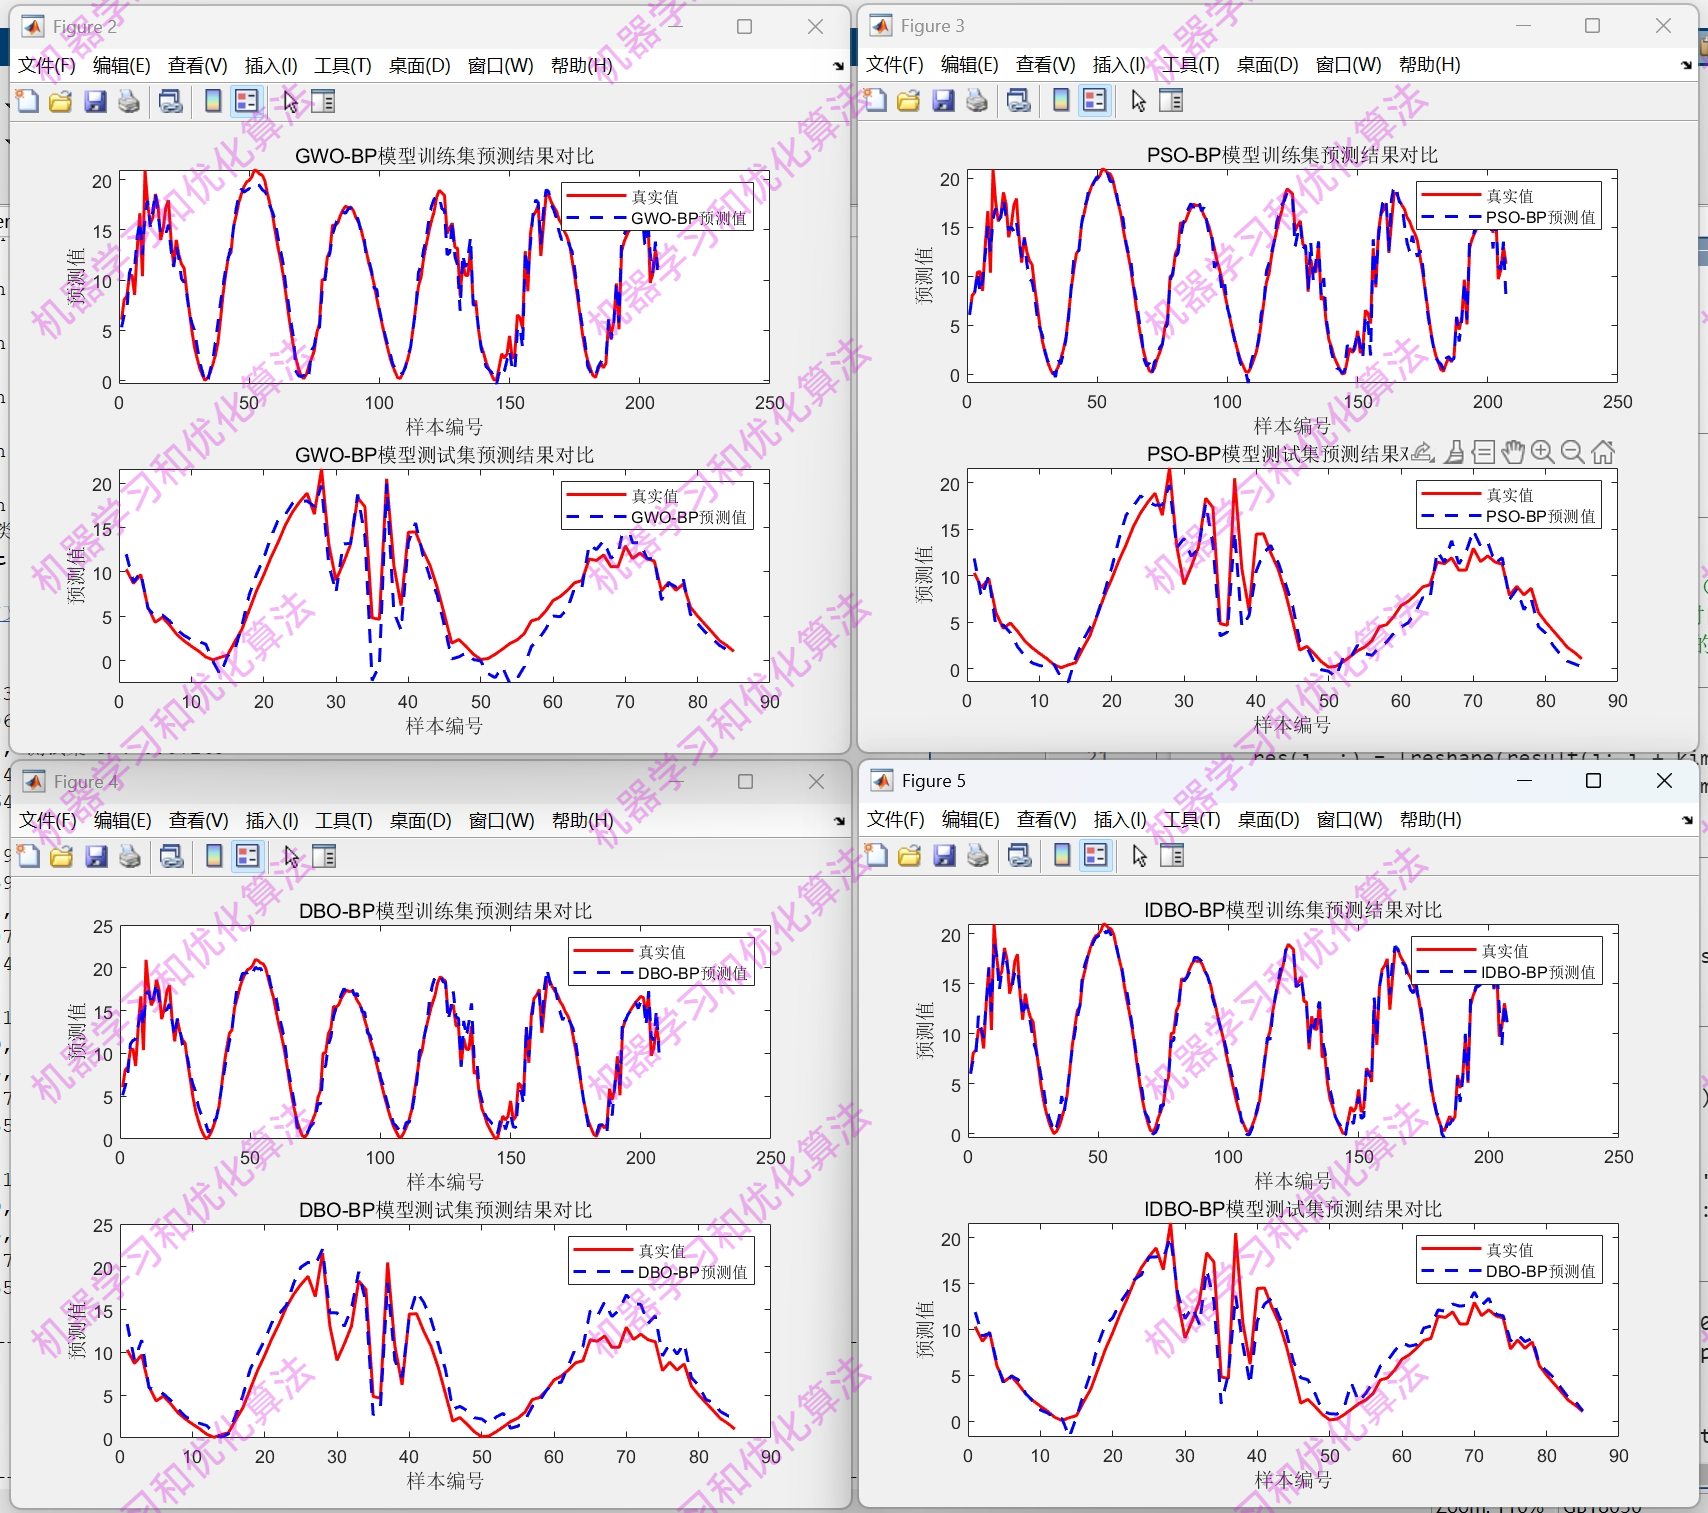This screenshot has width=1708, height=1513.
Task: Click Link Plot icon in Figure 4
Action: pyautogui.click(x=172, y=856)
